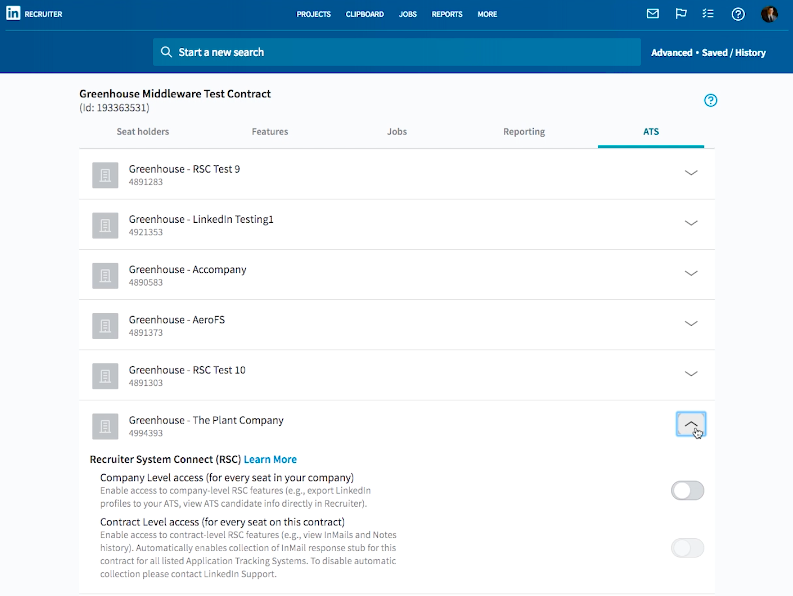The height and width of the screenshot is (596, 793).
Task: Click the search magnifier icon
Action: 166,52
